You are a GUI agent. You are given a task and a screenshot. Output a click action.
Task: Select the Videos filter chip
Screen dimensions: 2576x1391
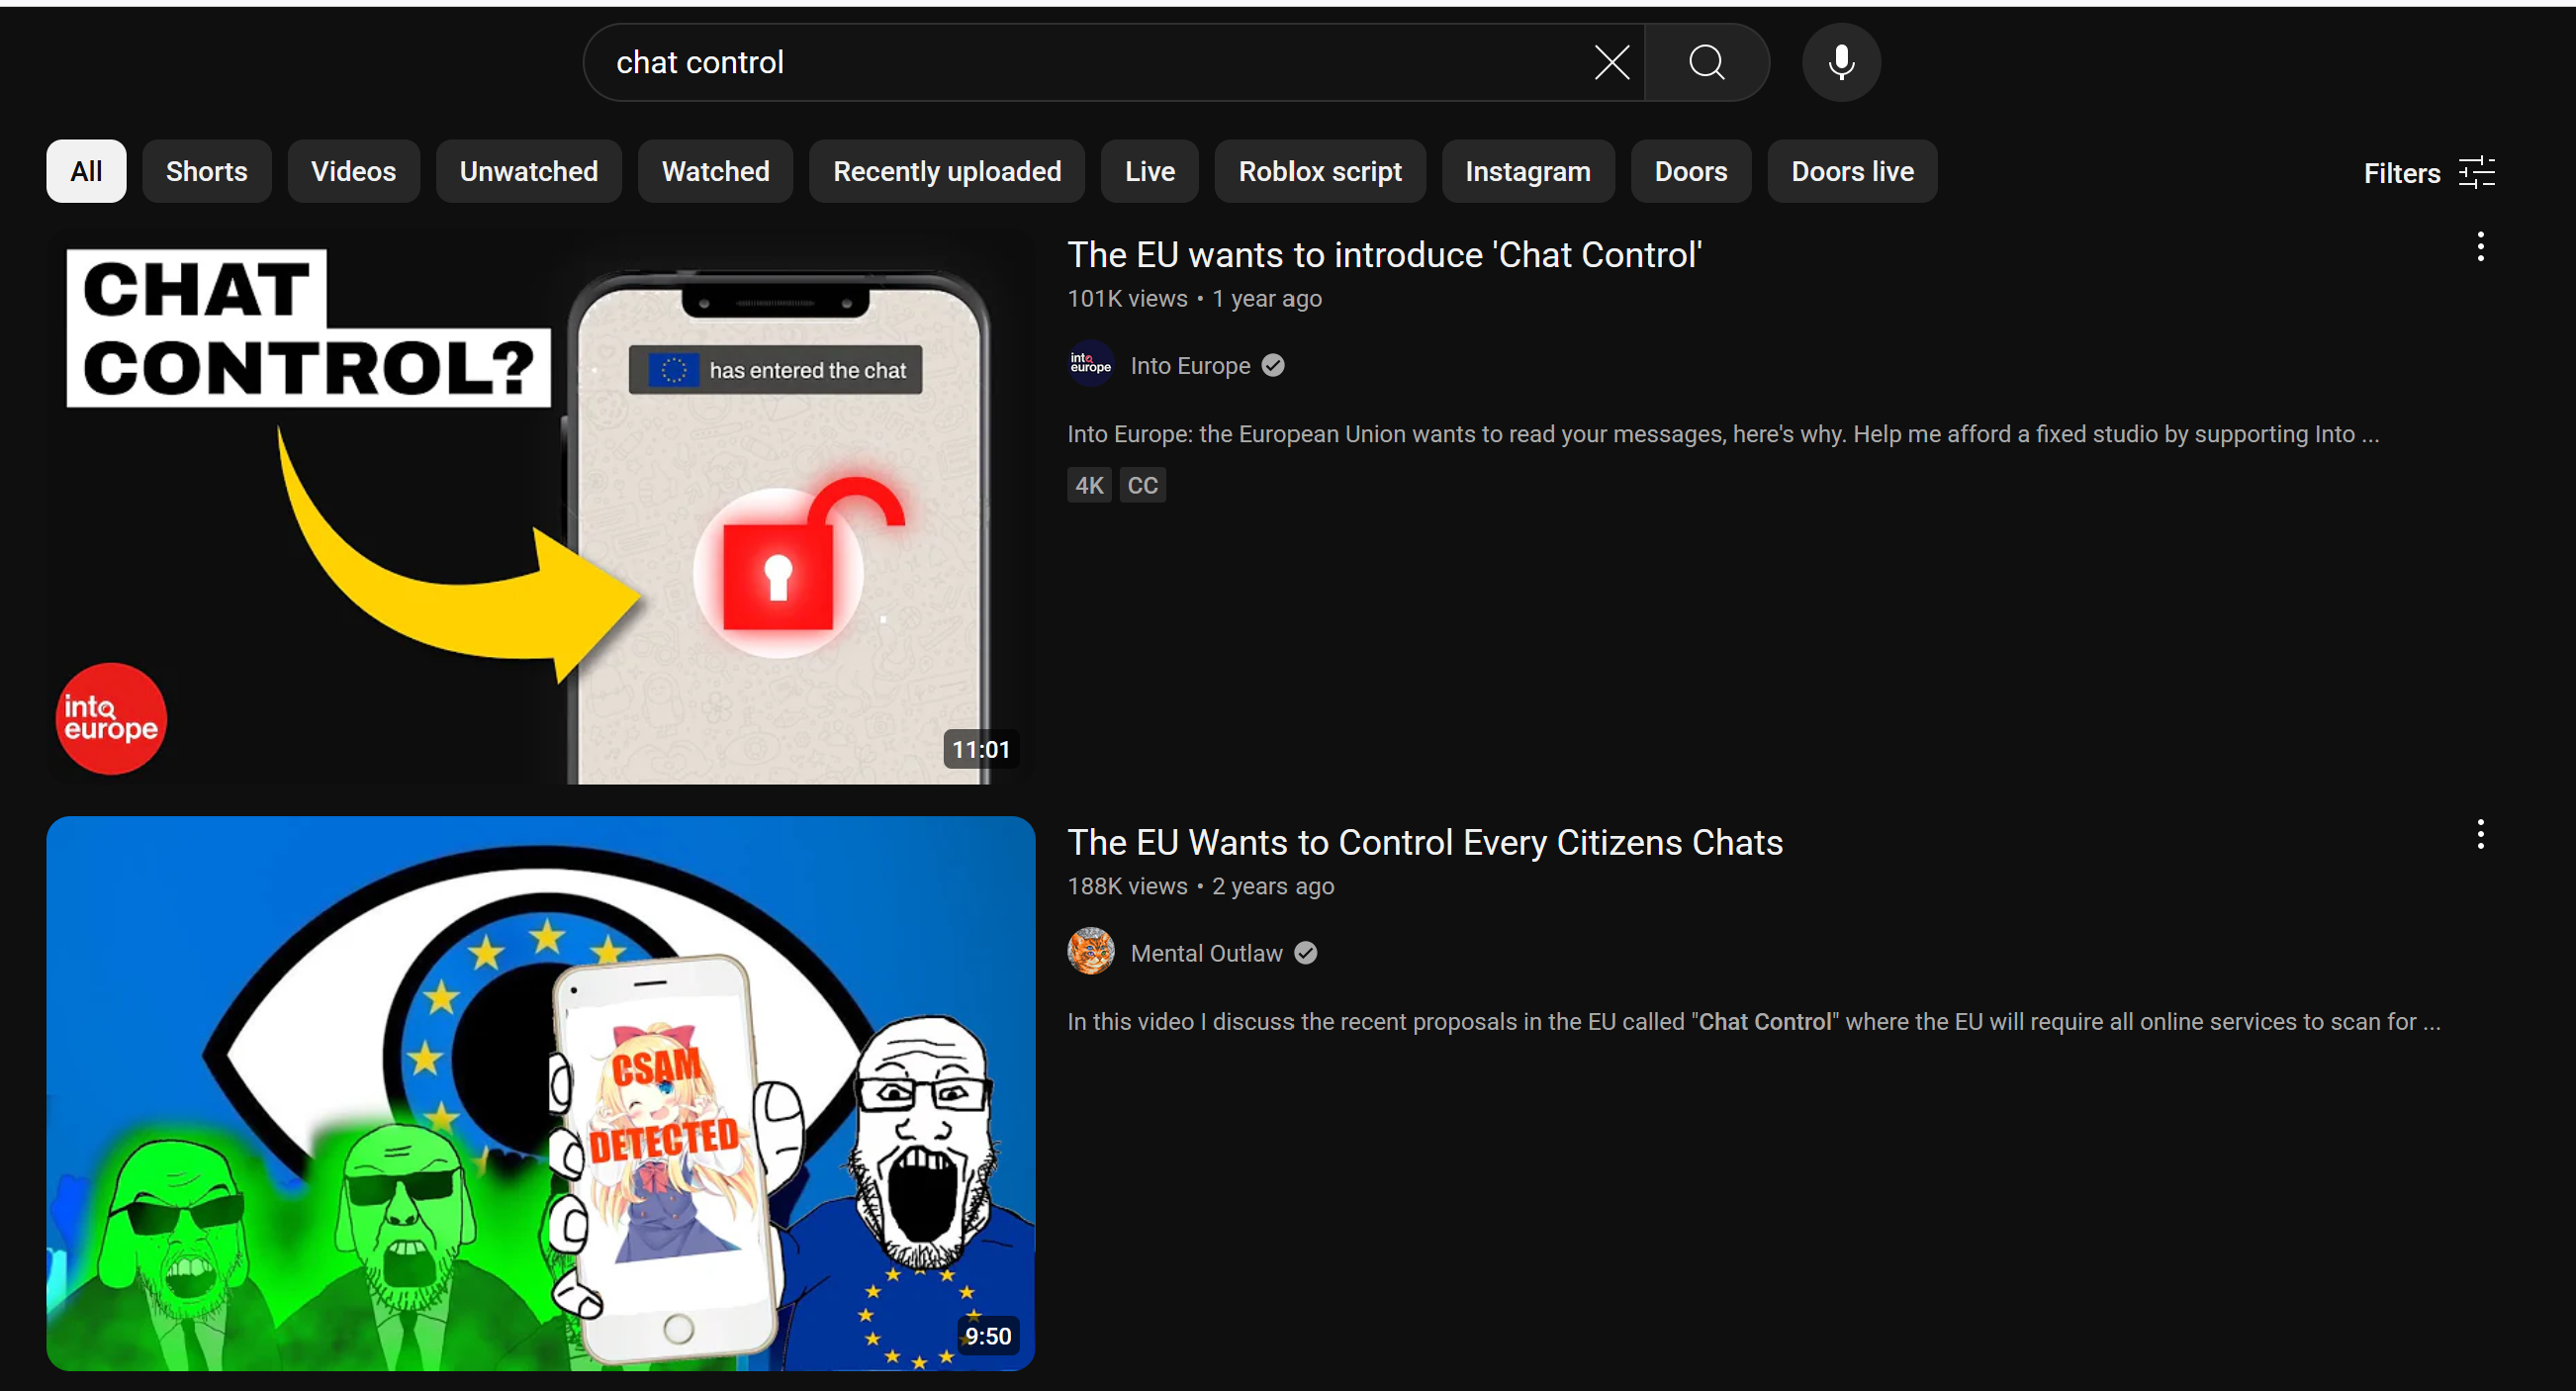pyautogui.click(x=353, y=171)
